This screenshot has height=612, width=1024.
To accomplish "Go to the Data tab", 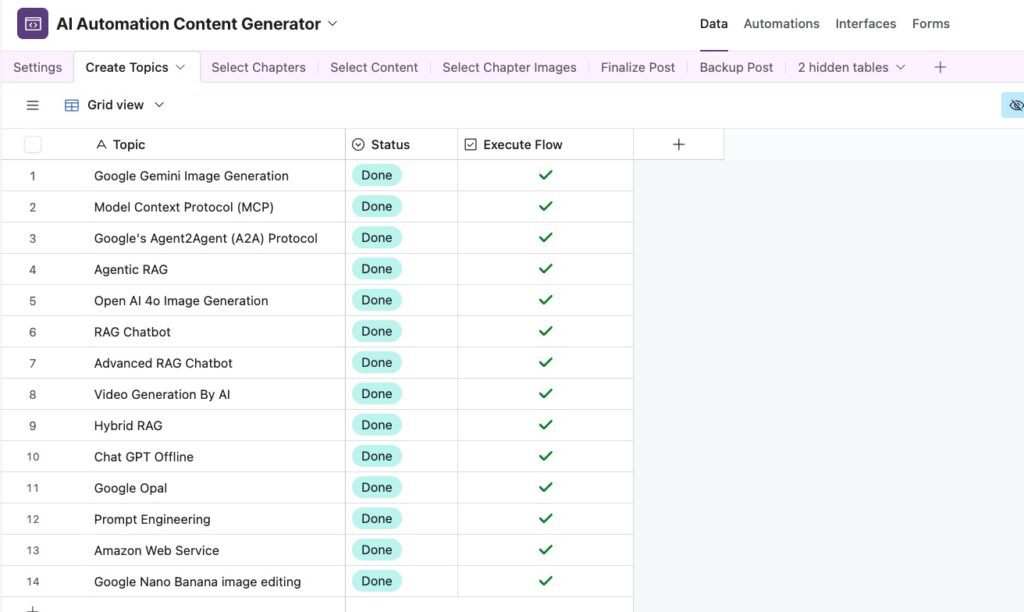I will pyautogui.click(x=713, y=24).
